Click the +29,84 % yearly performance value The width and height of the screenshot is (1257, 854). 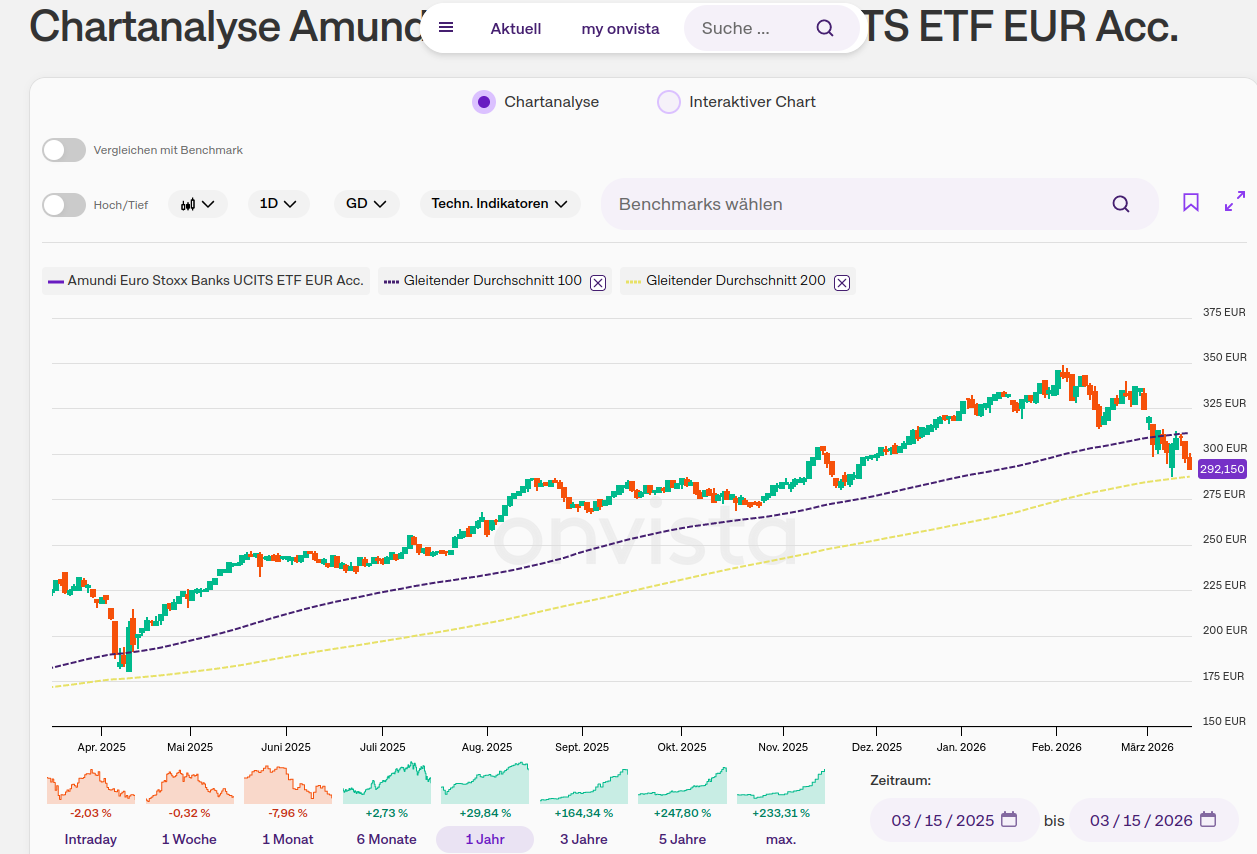point(485,813)
